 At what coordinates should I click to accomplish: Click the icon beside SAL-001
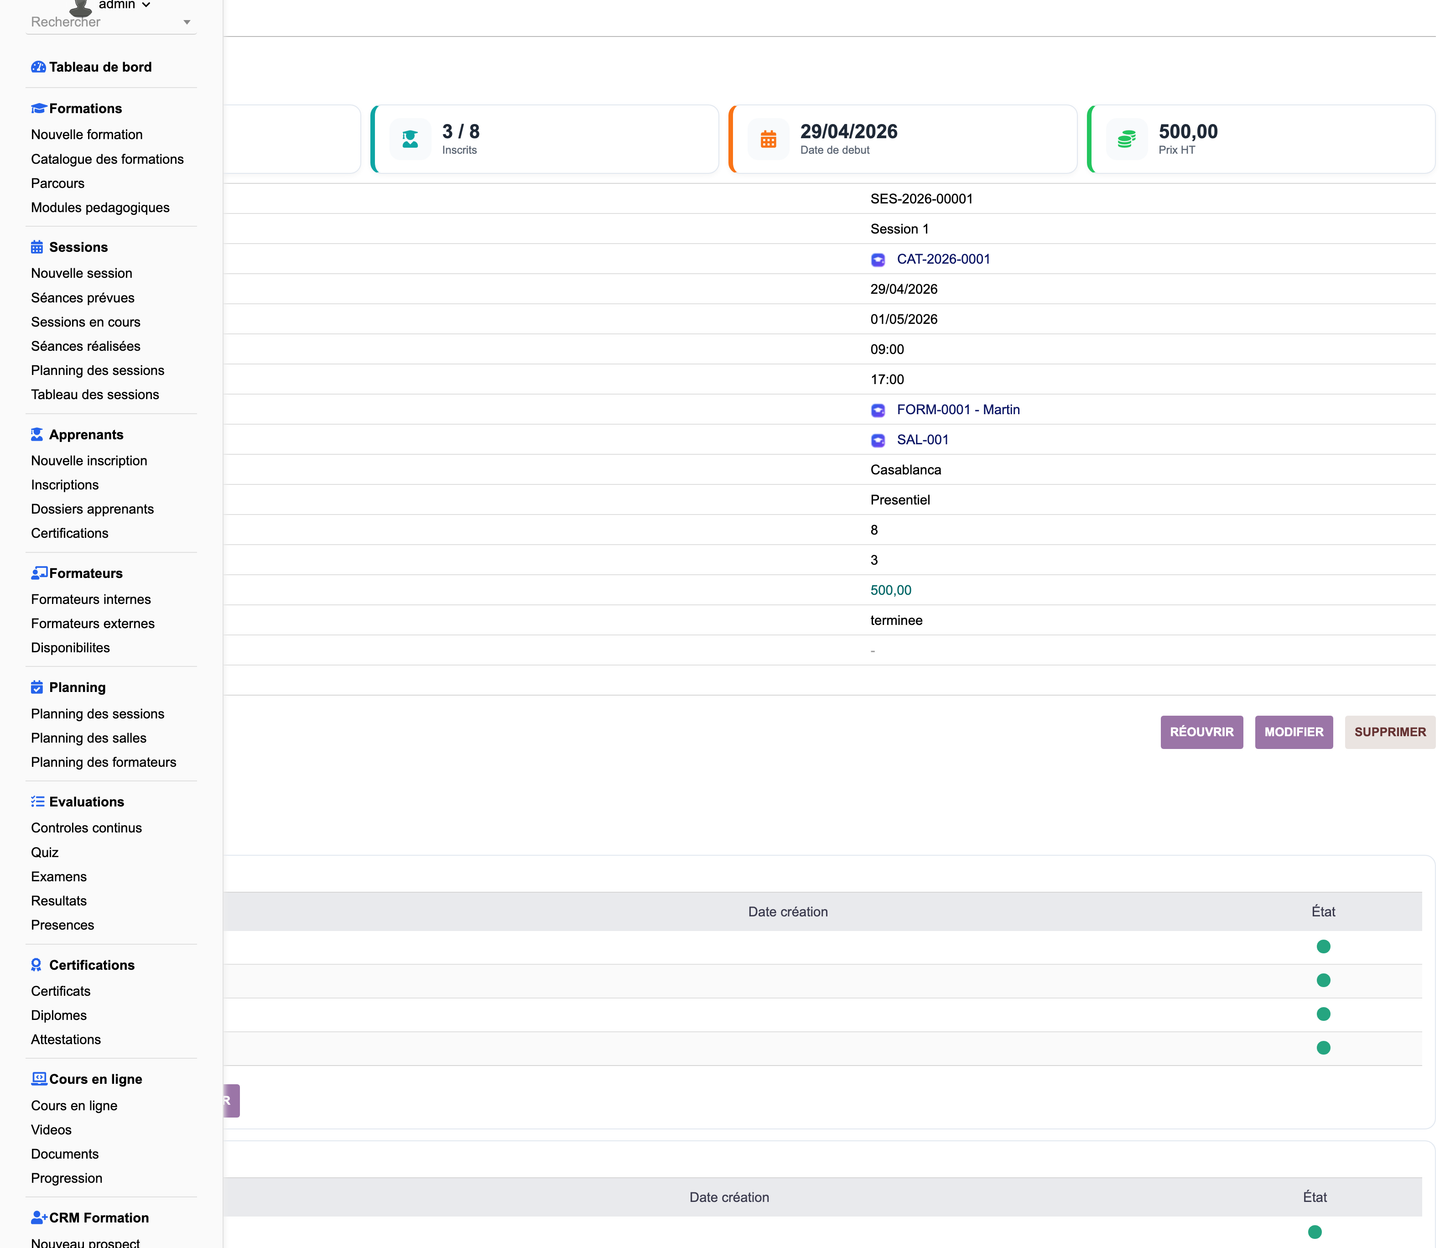[x=878, y=440]
